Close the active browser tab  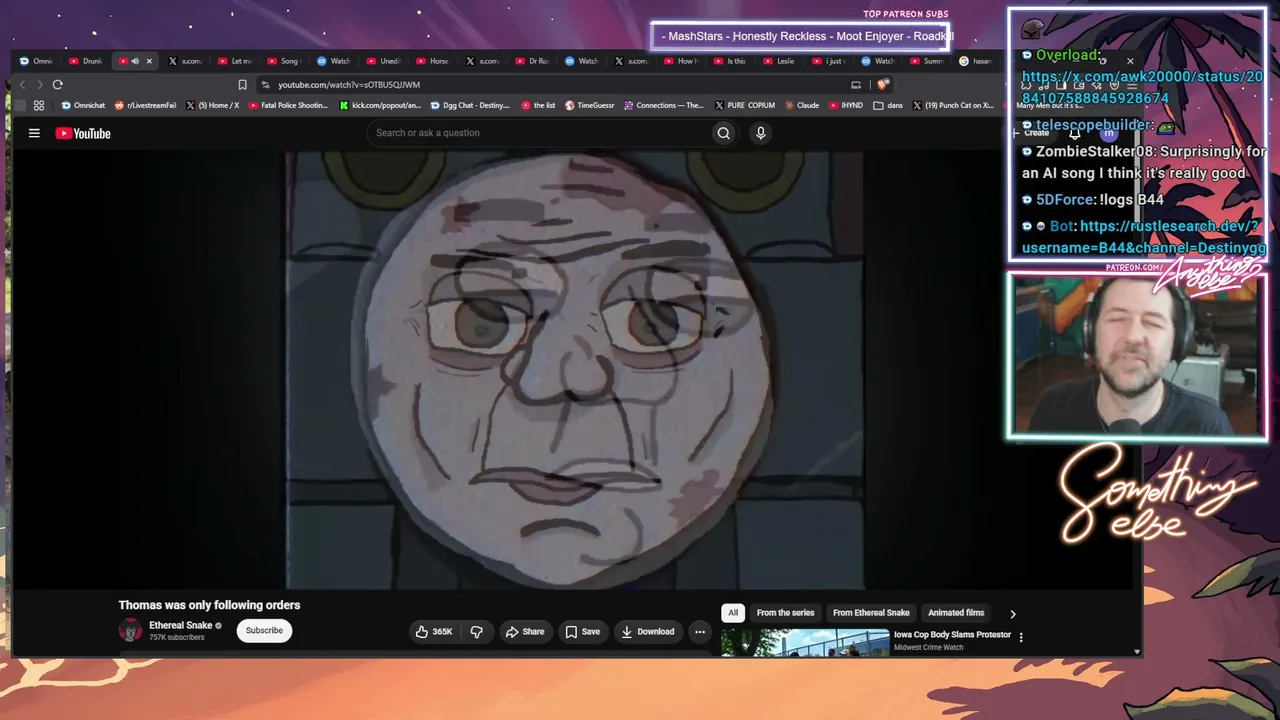click(x=149, y=61)
